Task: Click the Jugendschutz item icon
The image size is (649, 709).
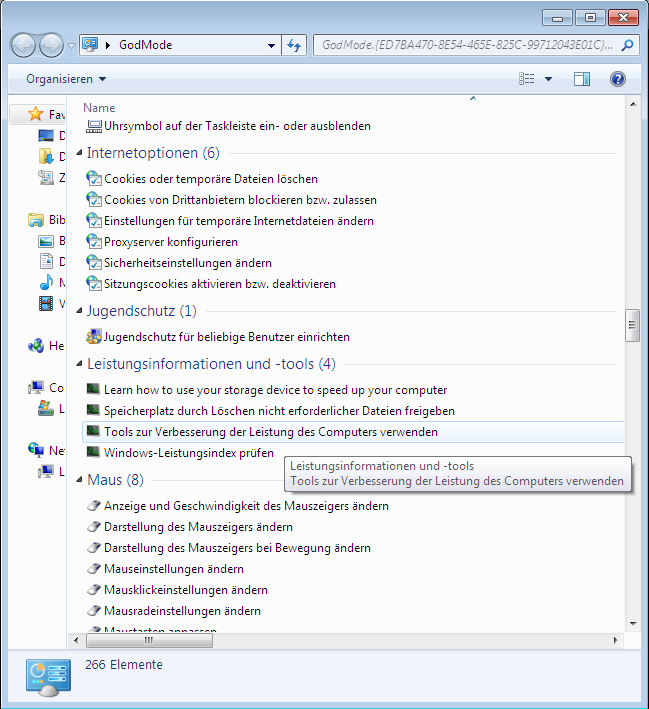Action: point(94,337)
